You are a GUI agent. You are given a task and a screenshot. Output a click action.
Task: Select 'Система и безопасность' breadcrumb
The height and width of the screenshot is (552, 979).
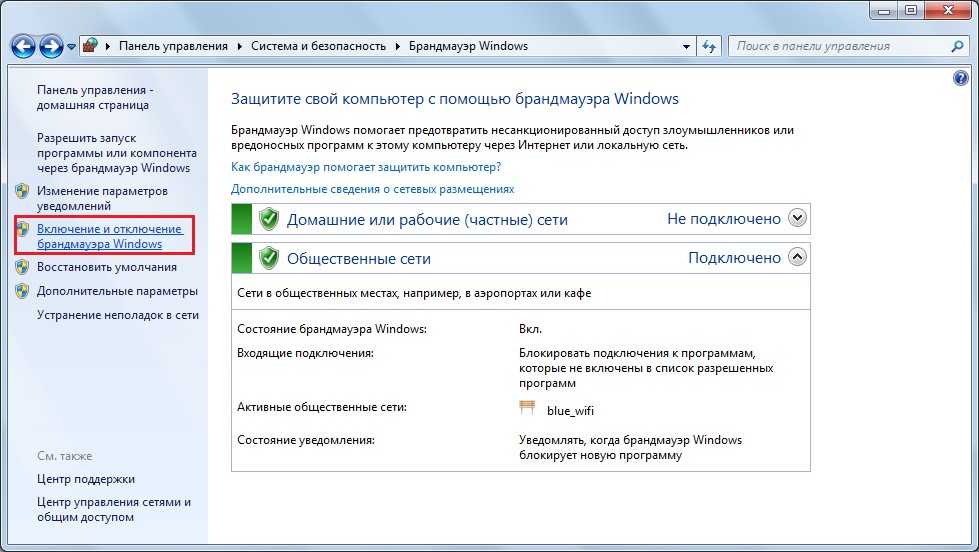coord(318,46)
